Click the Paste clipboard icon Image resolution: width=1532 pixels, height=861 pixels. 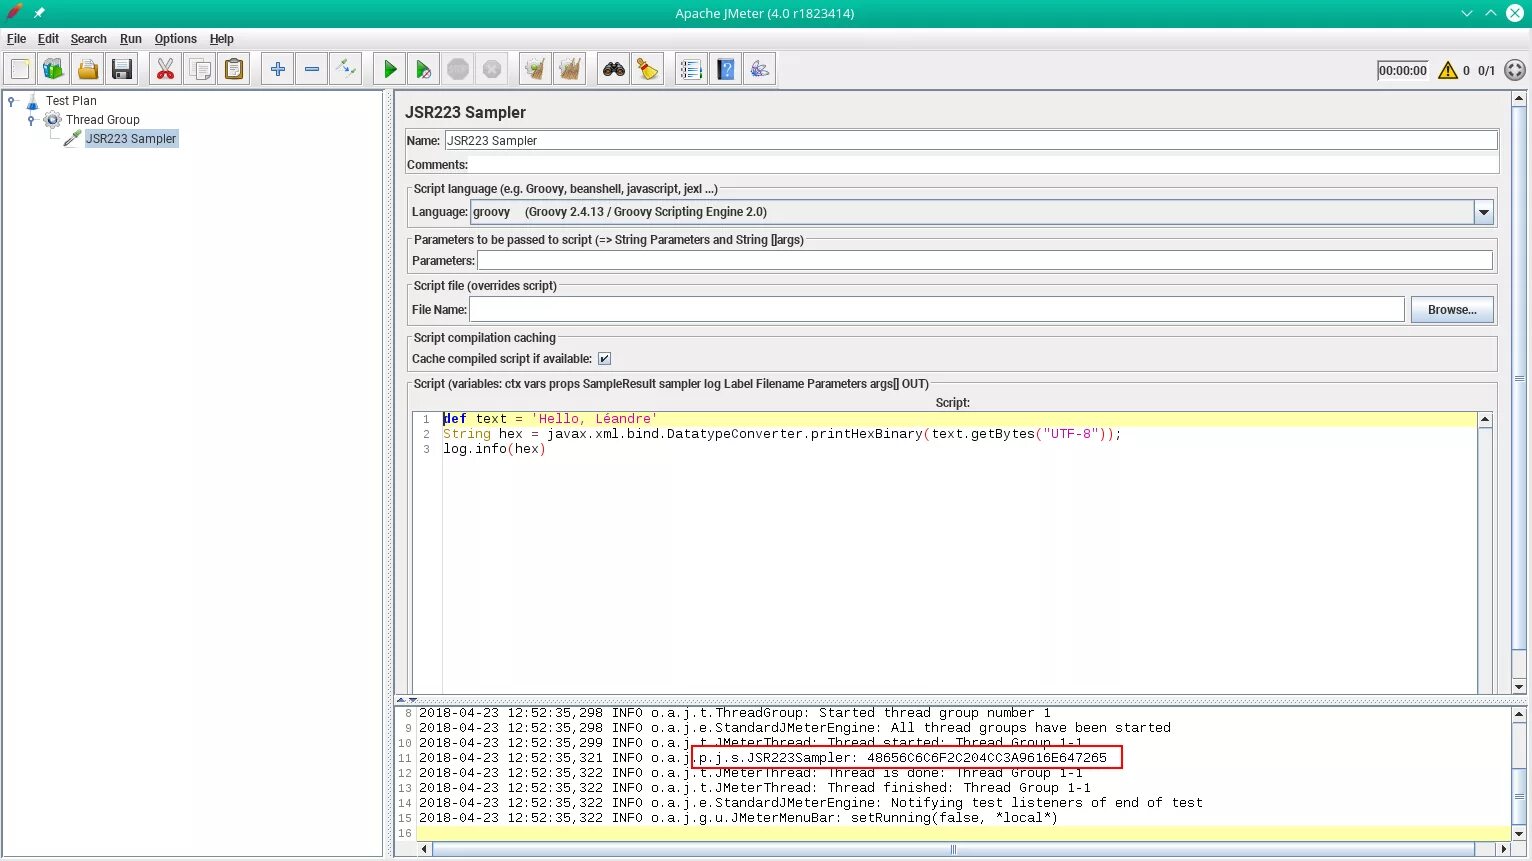pos(234,69)
